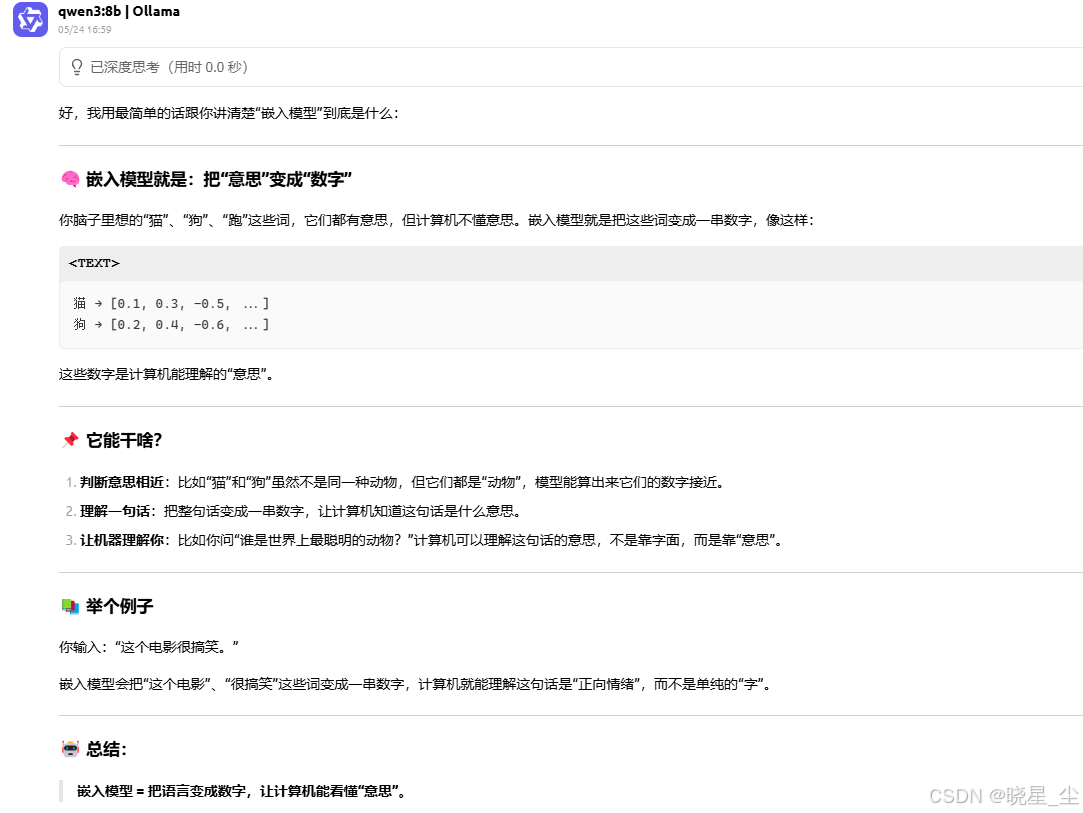Click the heading 总结:
This screenshot has height=813, width=1083.
pos(106,749)
